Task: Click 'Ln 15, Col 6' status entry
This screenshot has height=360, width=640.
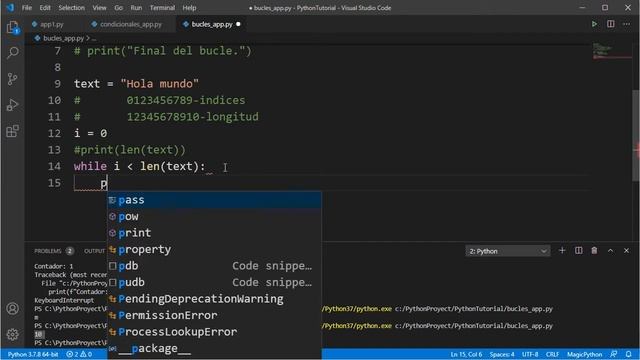Action: pos(466,354)
